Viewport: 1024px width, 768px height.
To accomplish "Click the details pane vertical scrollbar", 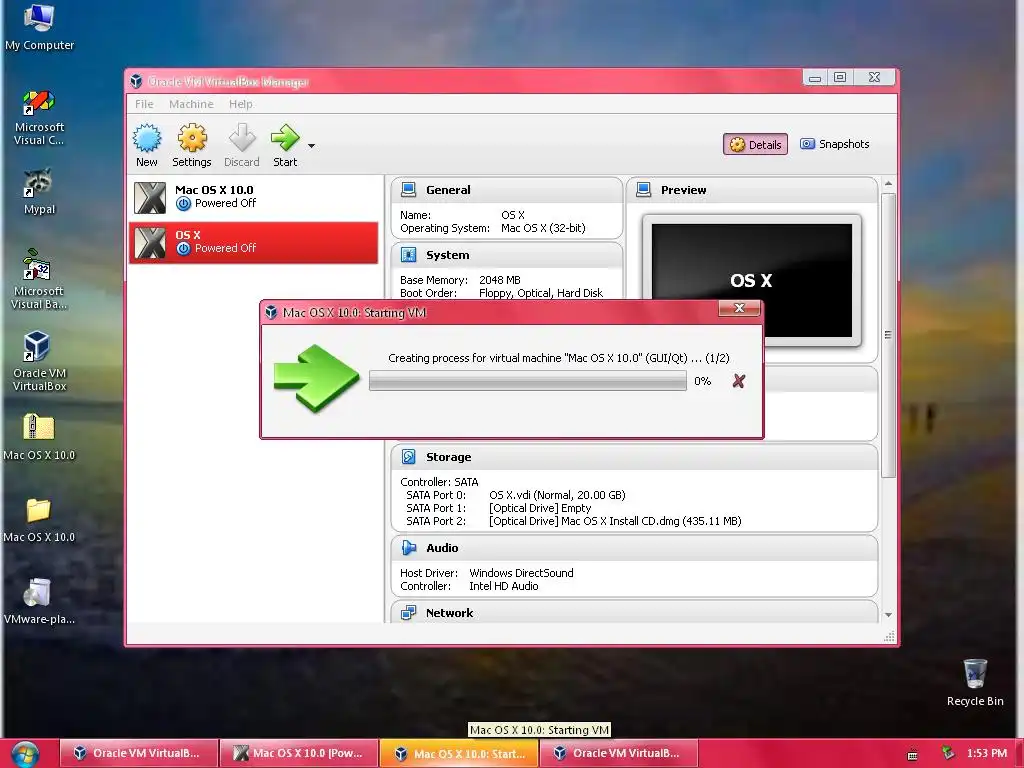I will pyautogui.click(x=888, y=334).
